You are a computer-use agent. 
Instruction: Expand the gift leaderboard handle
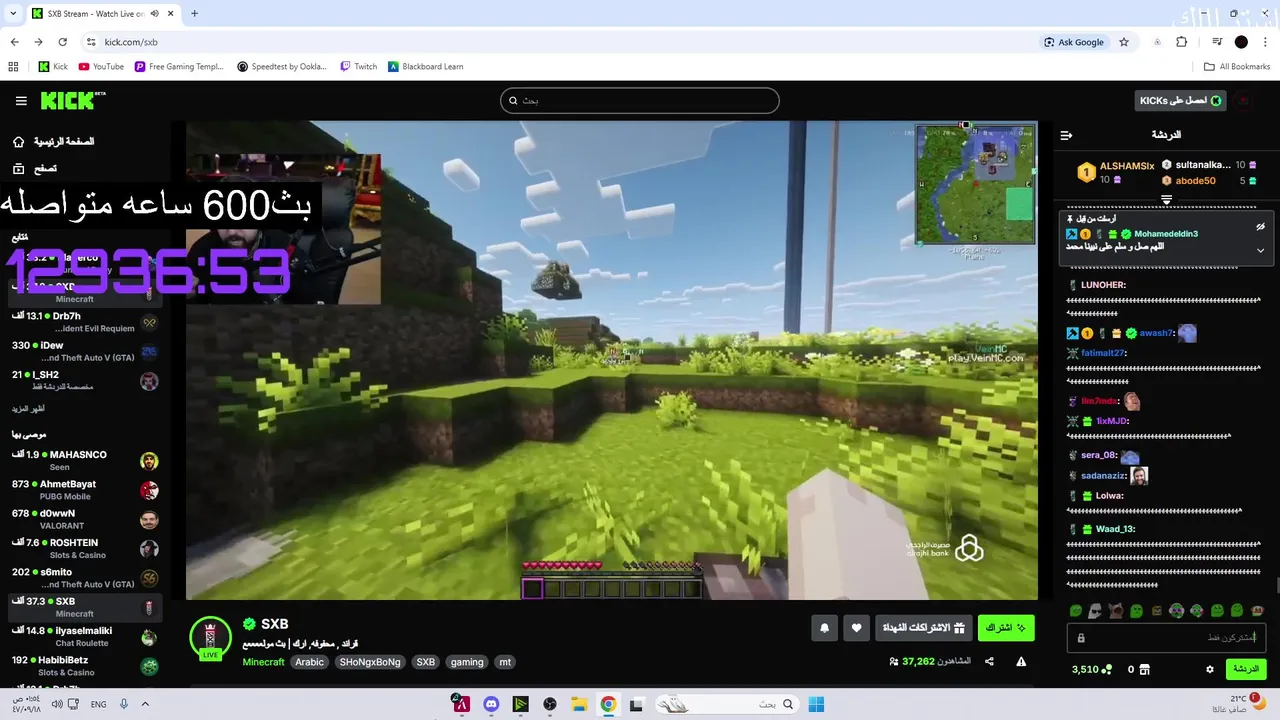pos(1166,200)
